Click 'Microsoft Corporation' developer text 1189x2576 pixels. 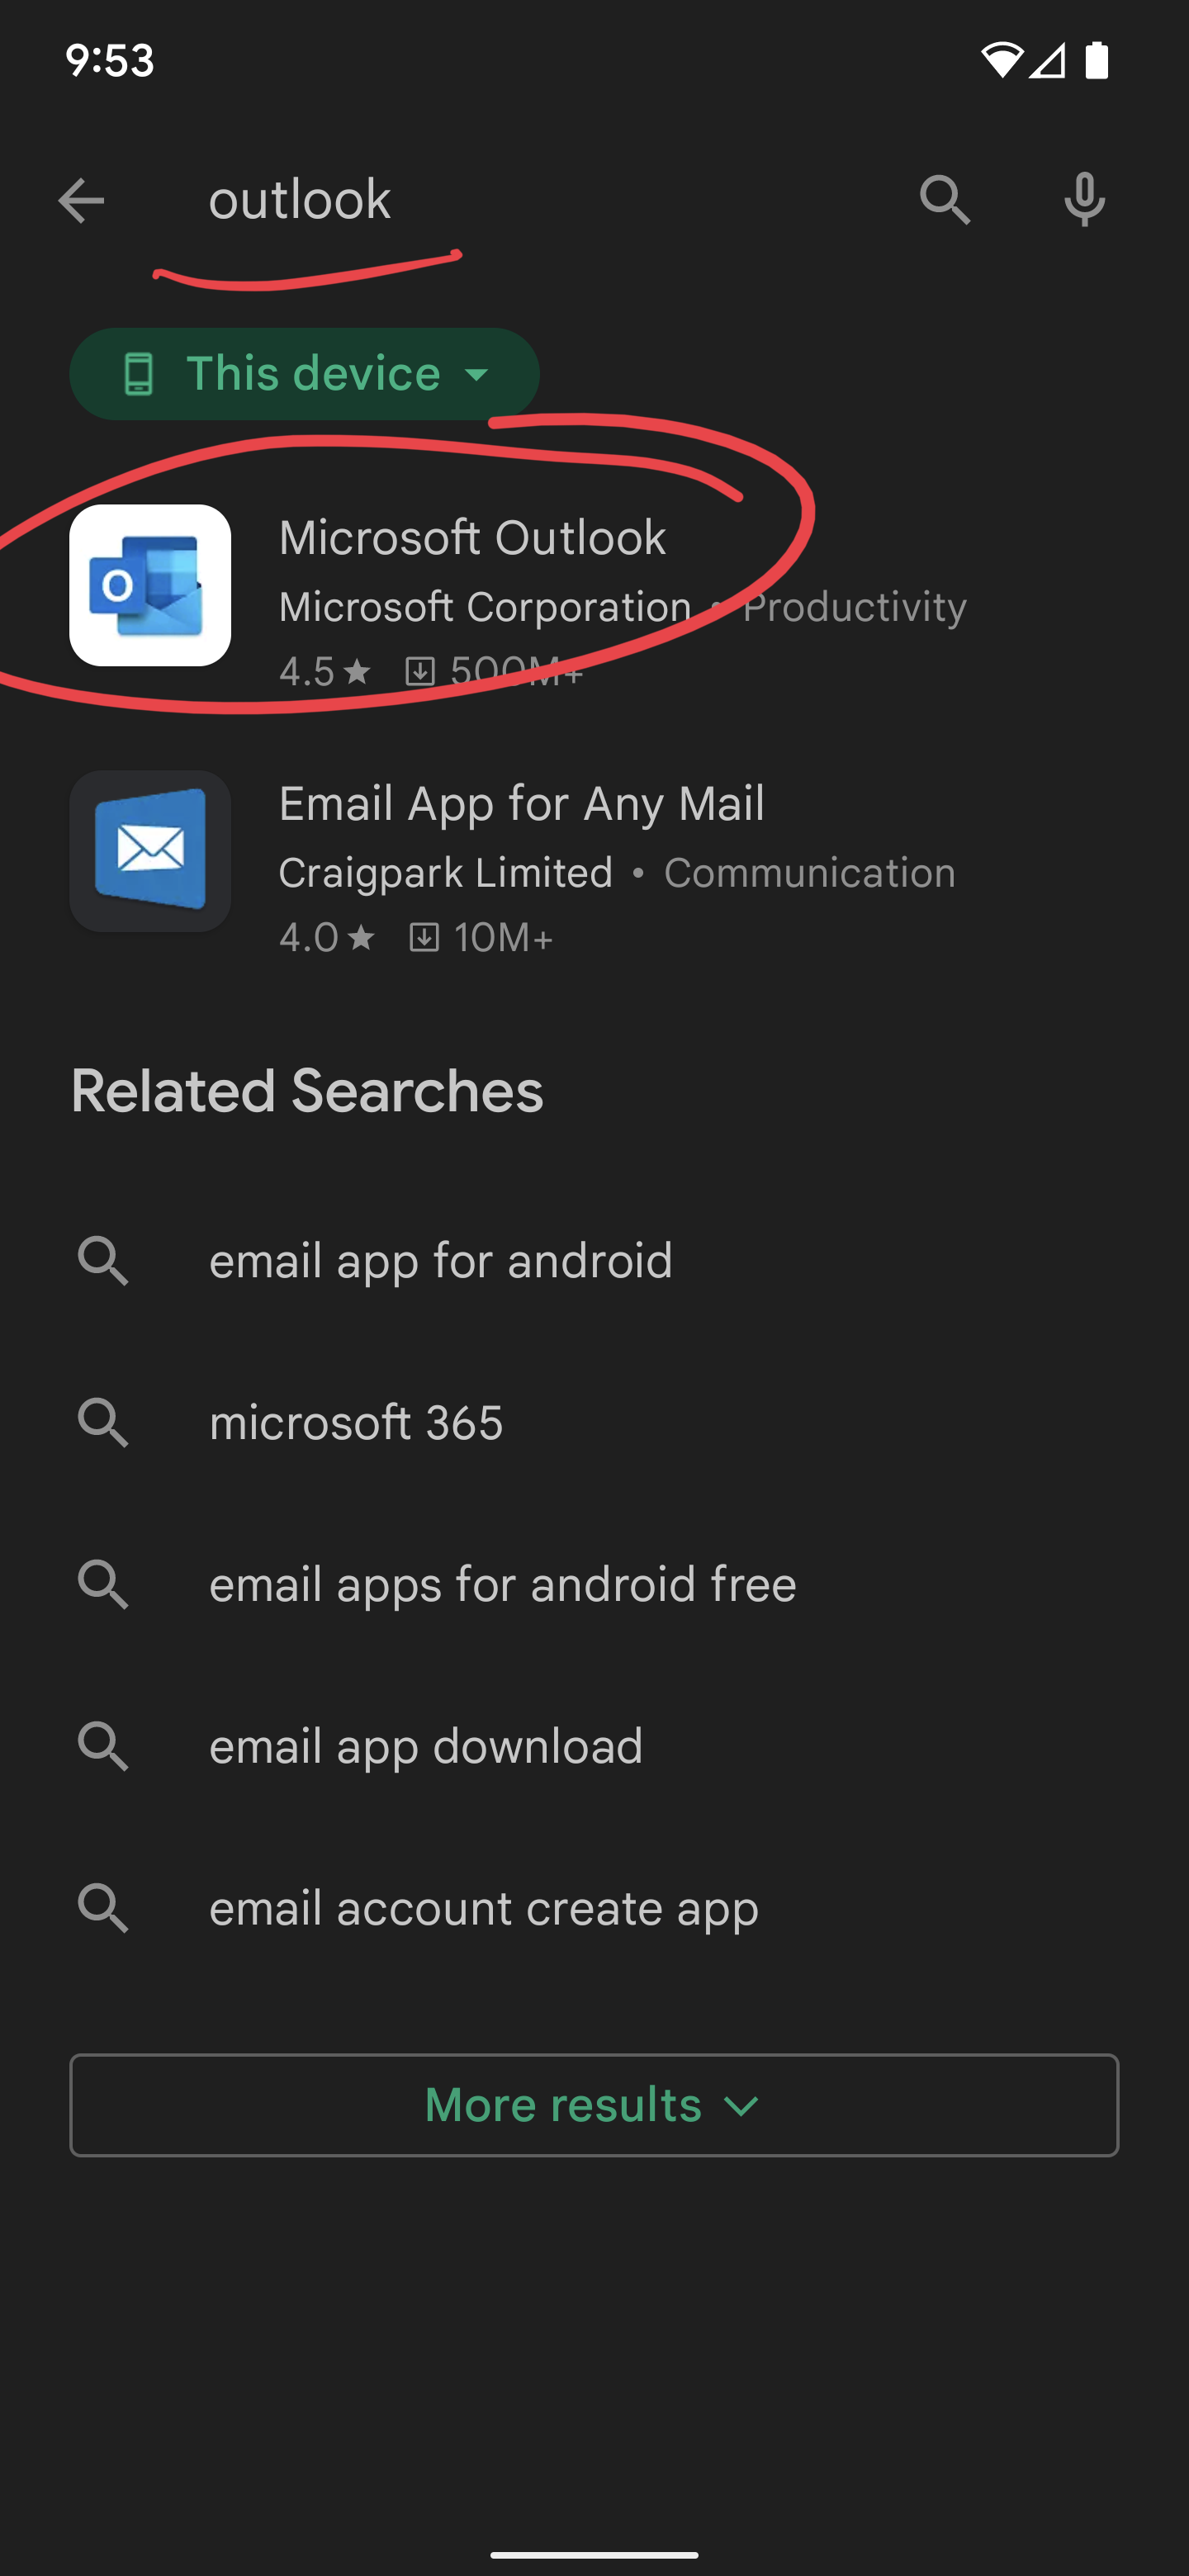pos(485,607)
